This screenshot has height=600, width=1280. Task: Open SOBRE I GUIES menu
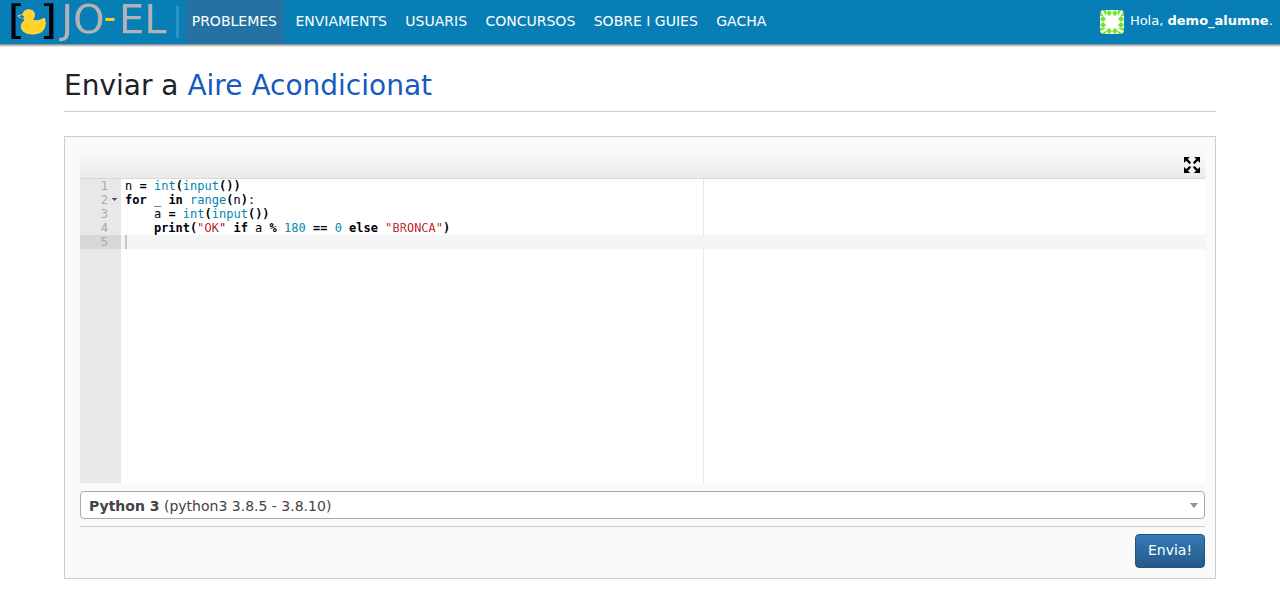pyautogui.click(x=646, y=22)
